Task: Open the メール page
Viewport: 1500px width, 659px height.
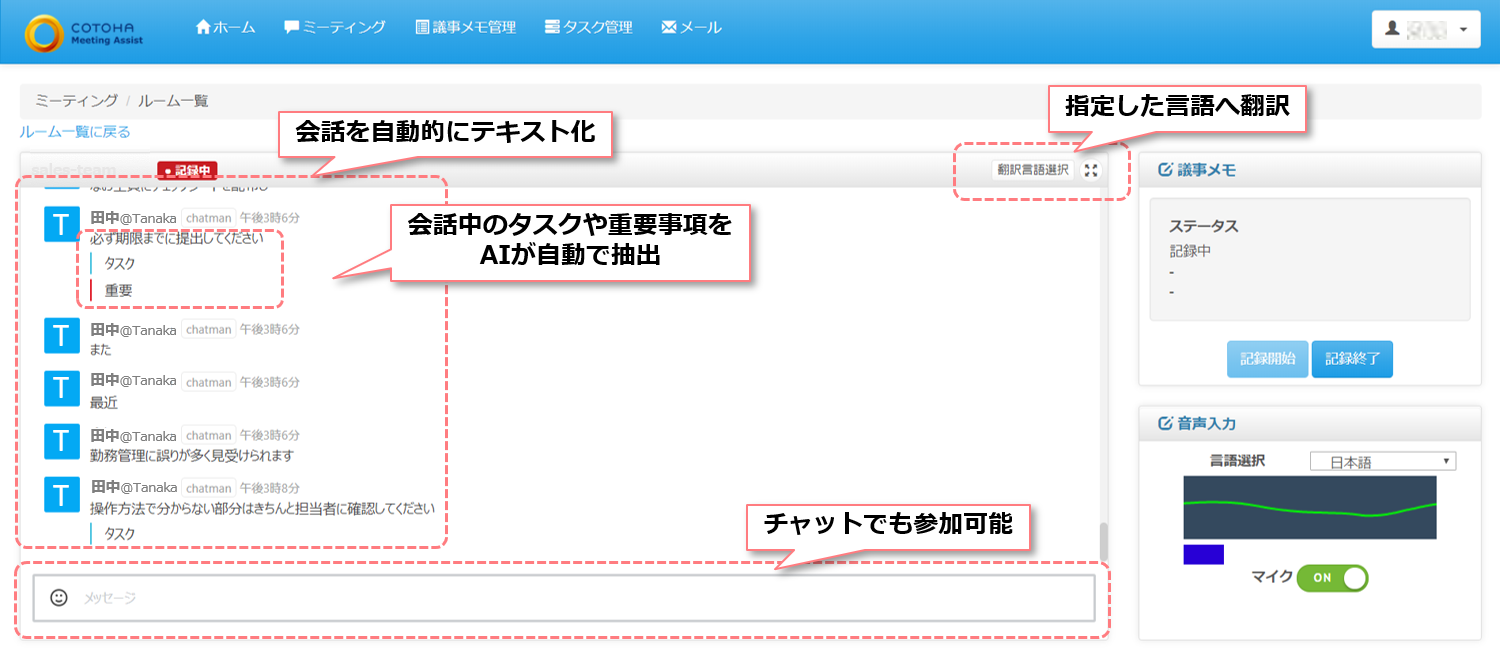Action: (x=692, y=27)
